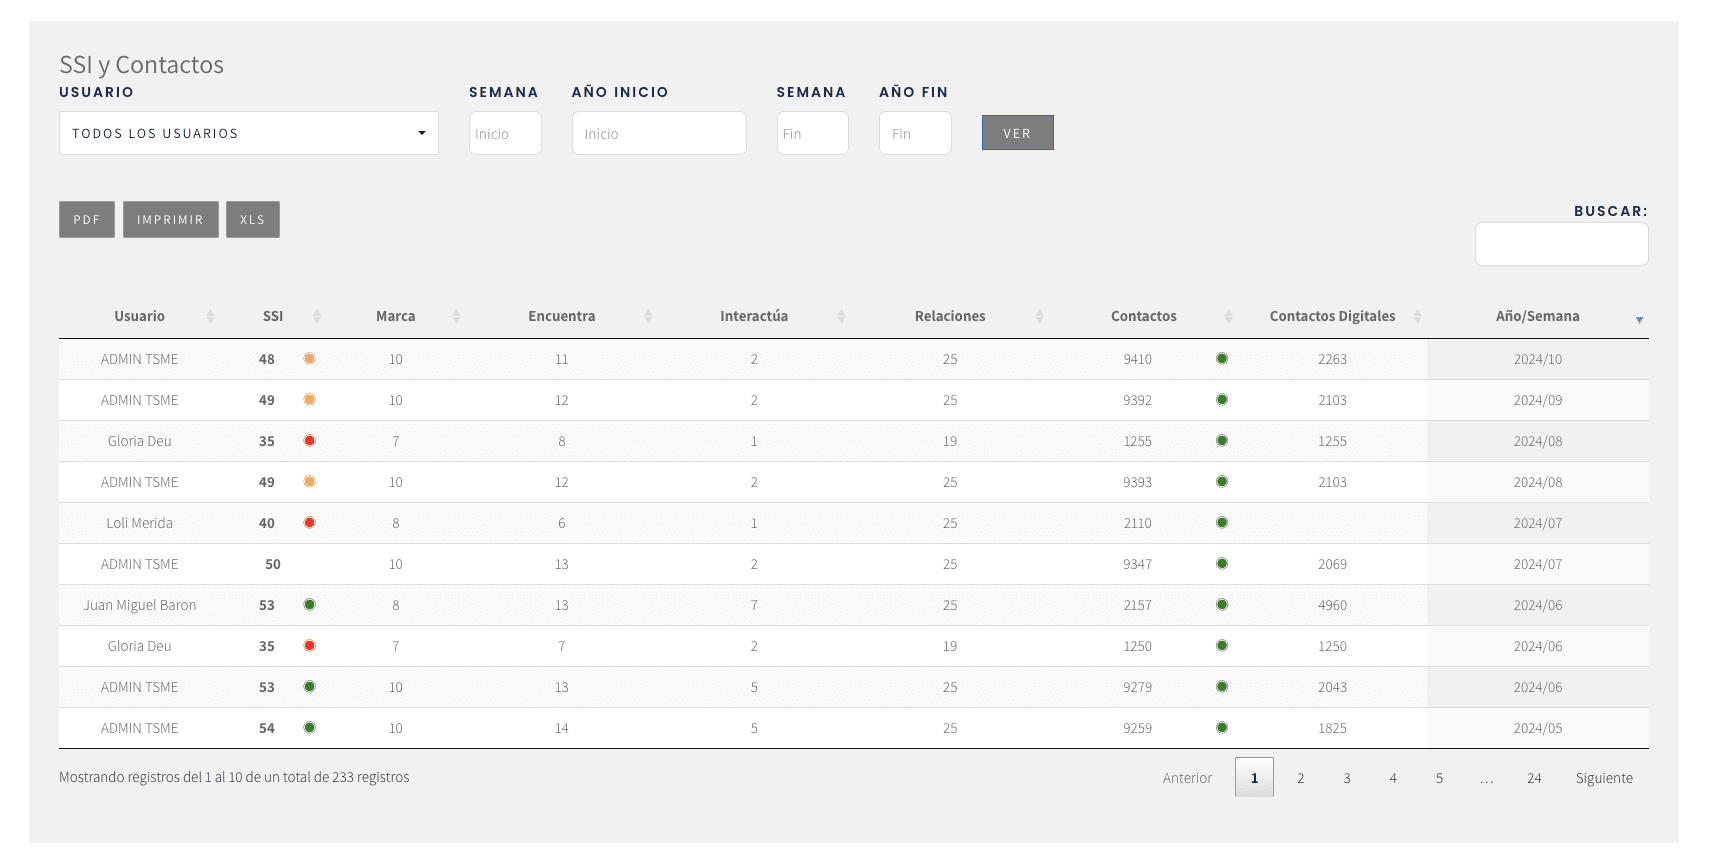Click the VER button
The height and width of the screenshot is (860, 1710).
[1017, 133]
